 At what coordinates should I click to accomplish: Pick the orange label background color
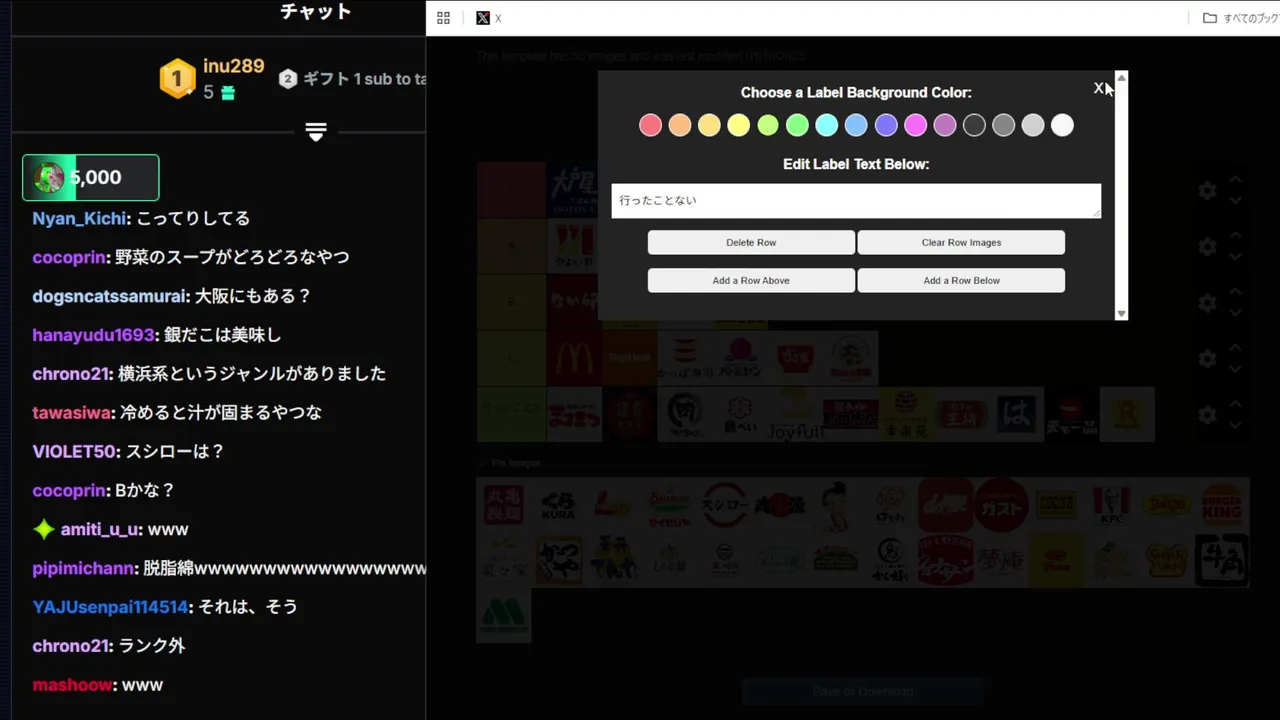pos(680,125)
